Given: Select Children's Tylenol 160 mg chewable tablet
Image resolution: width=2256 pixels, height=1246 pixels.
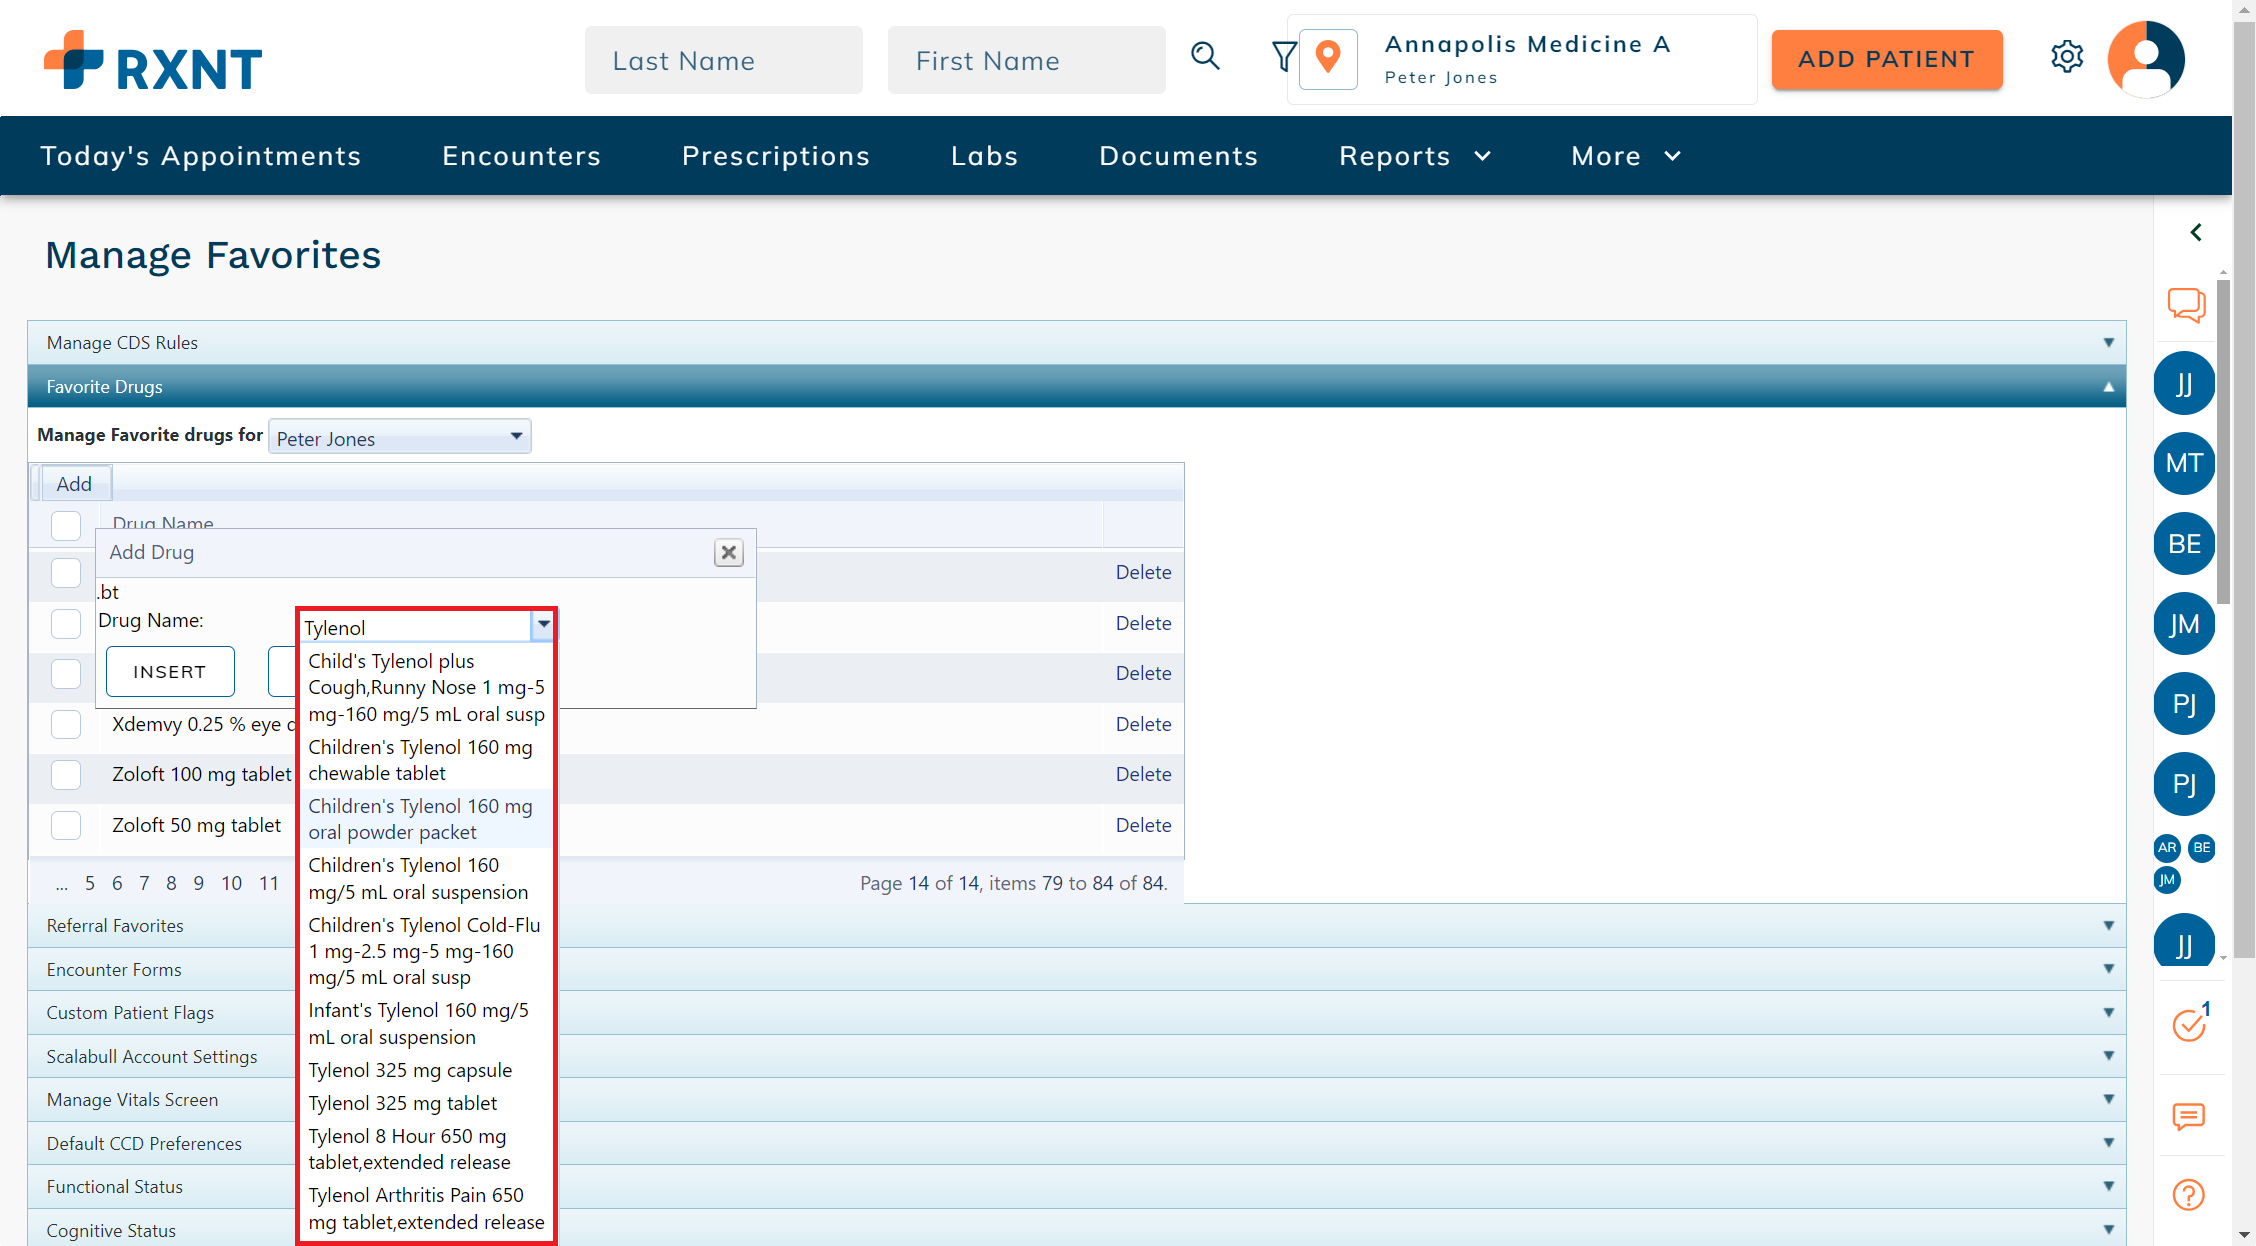Looking at the screenshot, I should tap(425, 760).
